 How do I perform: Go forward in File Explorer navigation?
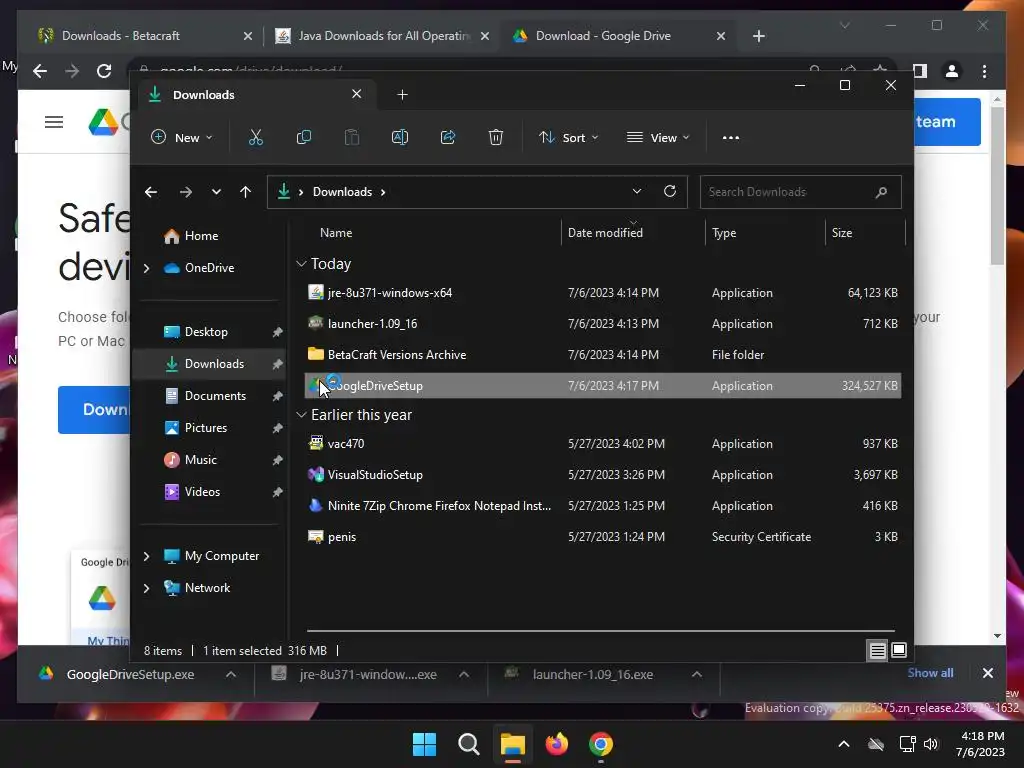pyautogui.click(x=185, y=192)
